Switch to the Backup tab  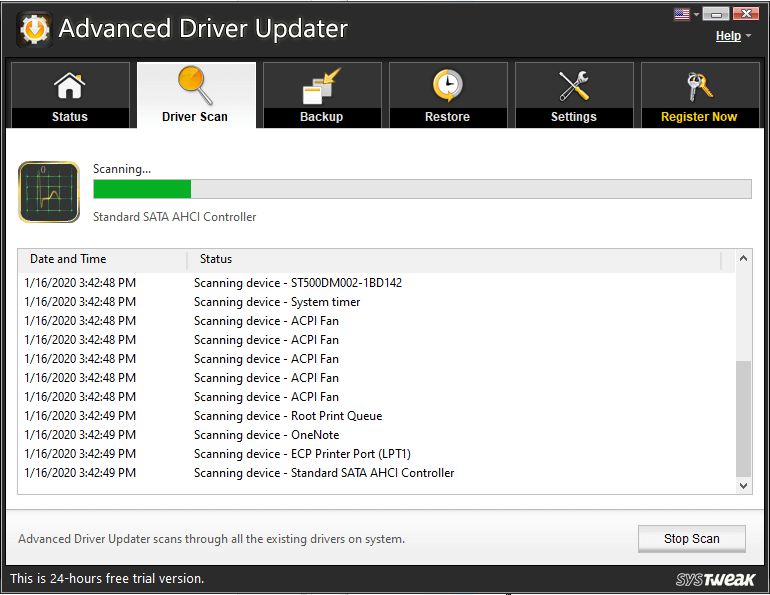click(322, 95)
